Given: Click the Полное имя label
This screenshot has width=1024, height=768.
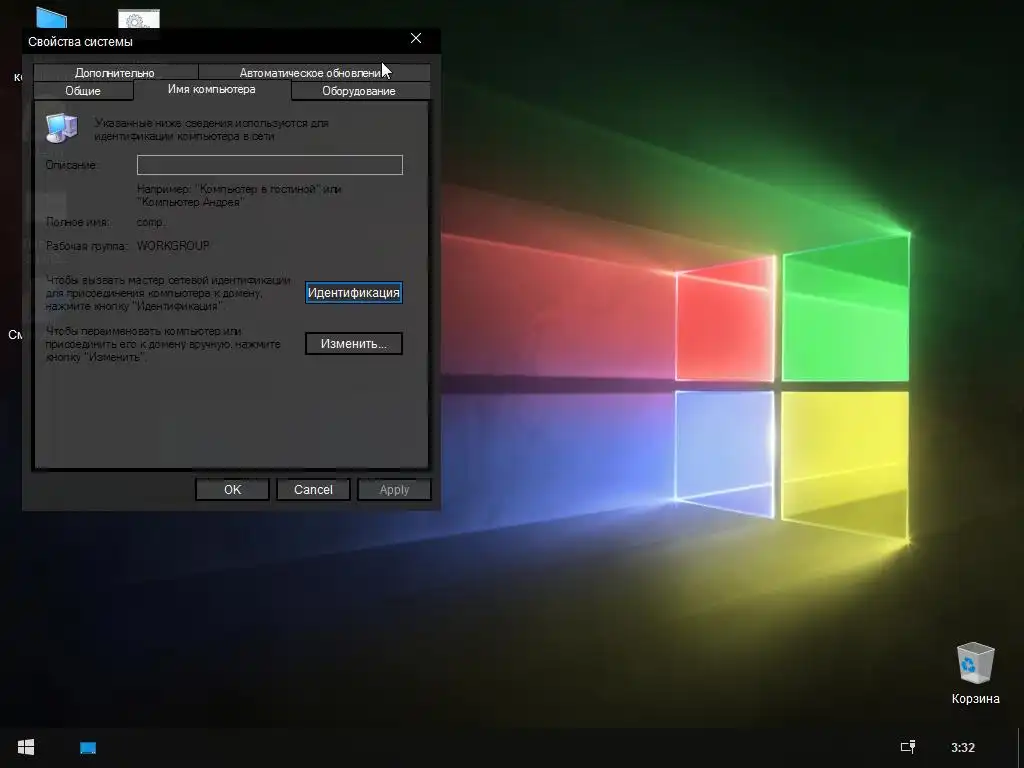Looking at the screenshot, I should (x=78, y=222).
